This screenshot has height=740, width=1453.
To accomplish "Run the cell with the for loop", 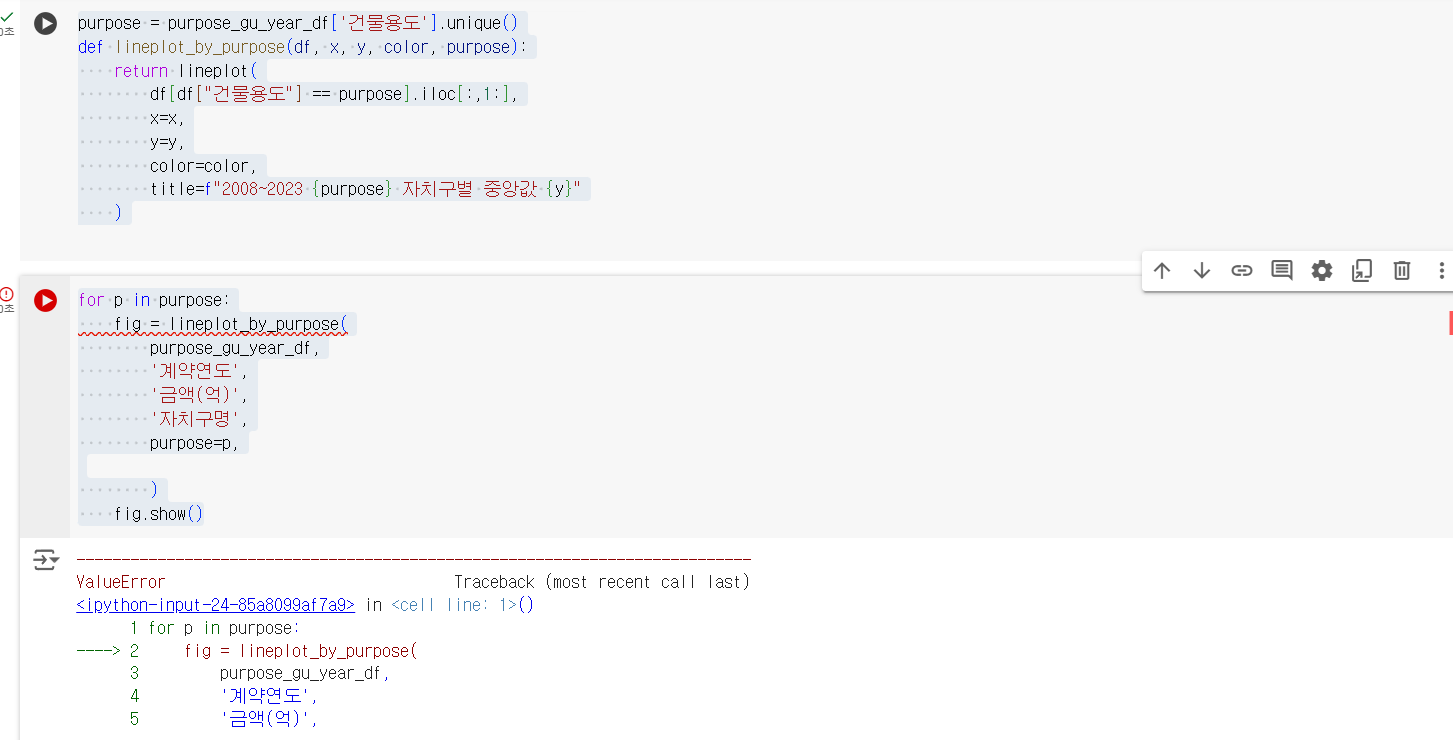I will click(45, 300).
